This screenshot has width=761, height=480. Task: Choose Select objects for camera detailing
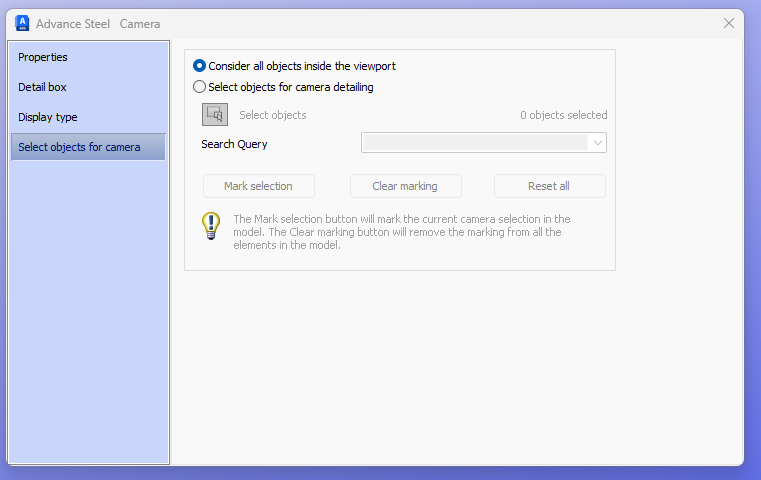click(x=283, y=87)
